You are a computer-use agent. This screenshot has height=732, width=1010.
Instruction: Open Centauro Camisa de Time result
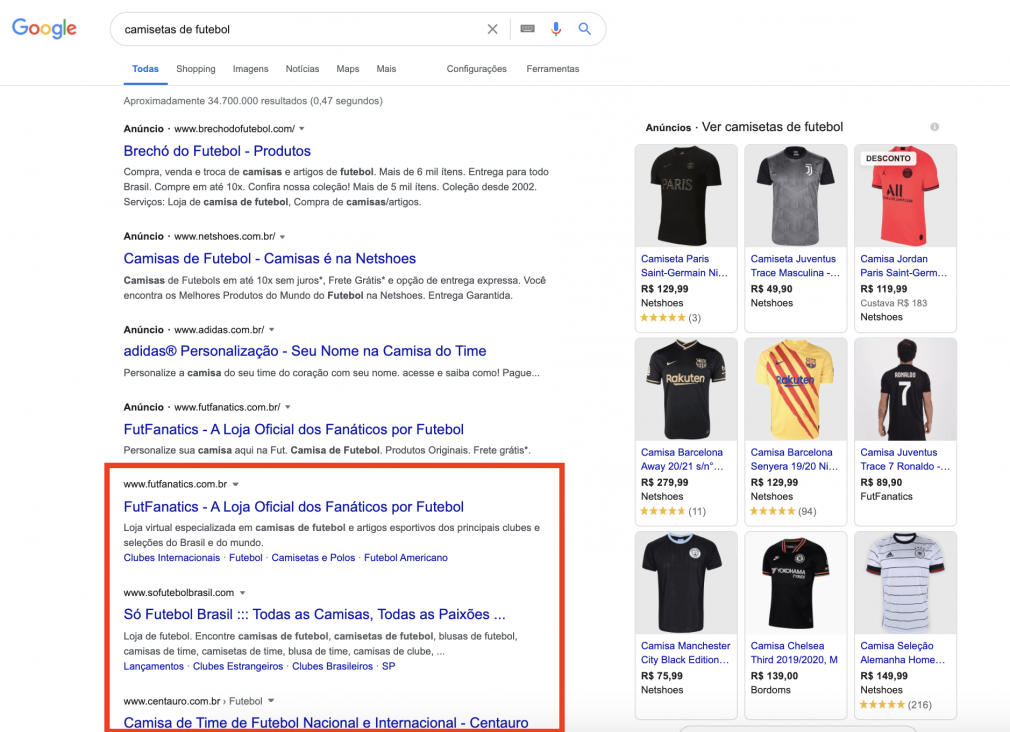click(326, 722)
